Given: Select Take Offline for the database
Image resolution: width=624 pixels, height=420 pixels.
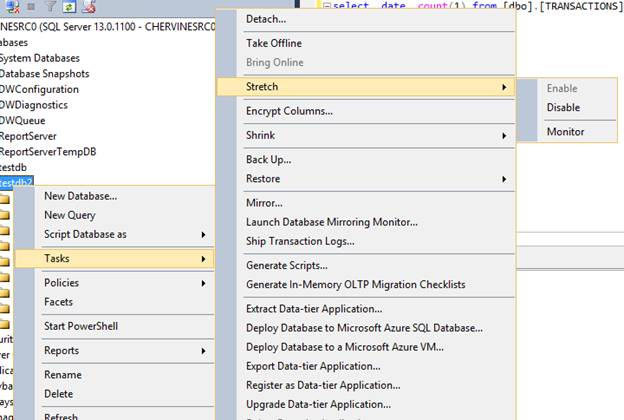Looking at the screenshot, I should [x=274, y=43].
